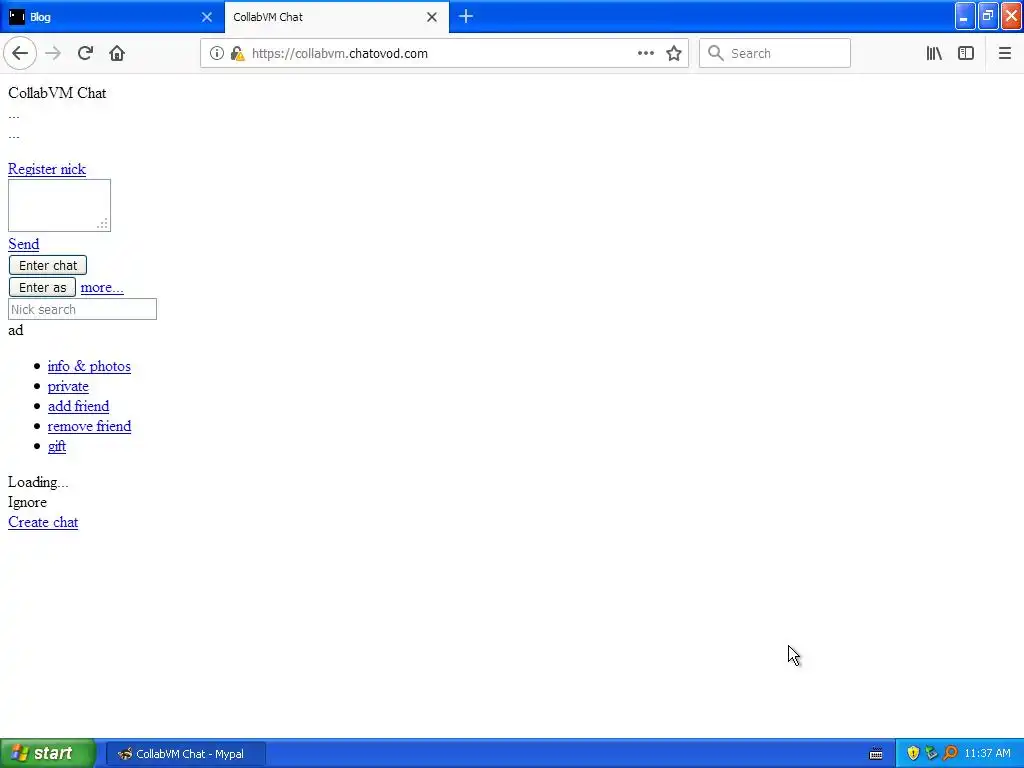Viewport: 1024px width, 768px height.
Task: Click the orange magnifier tray icon
Action: pos(950,754)
